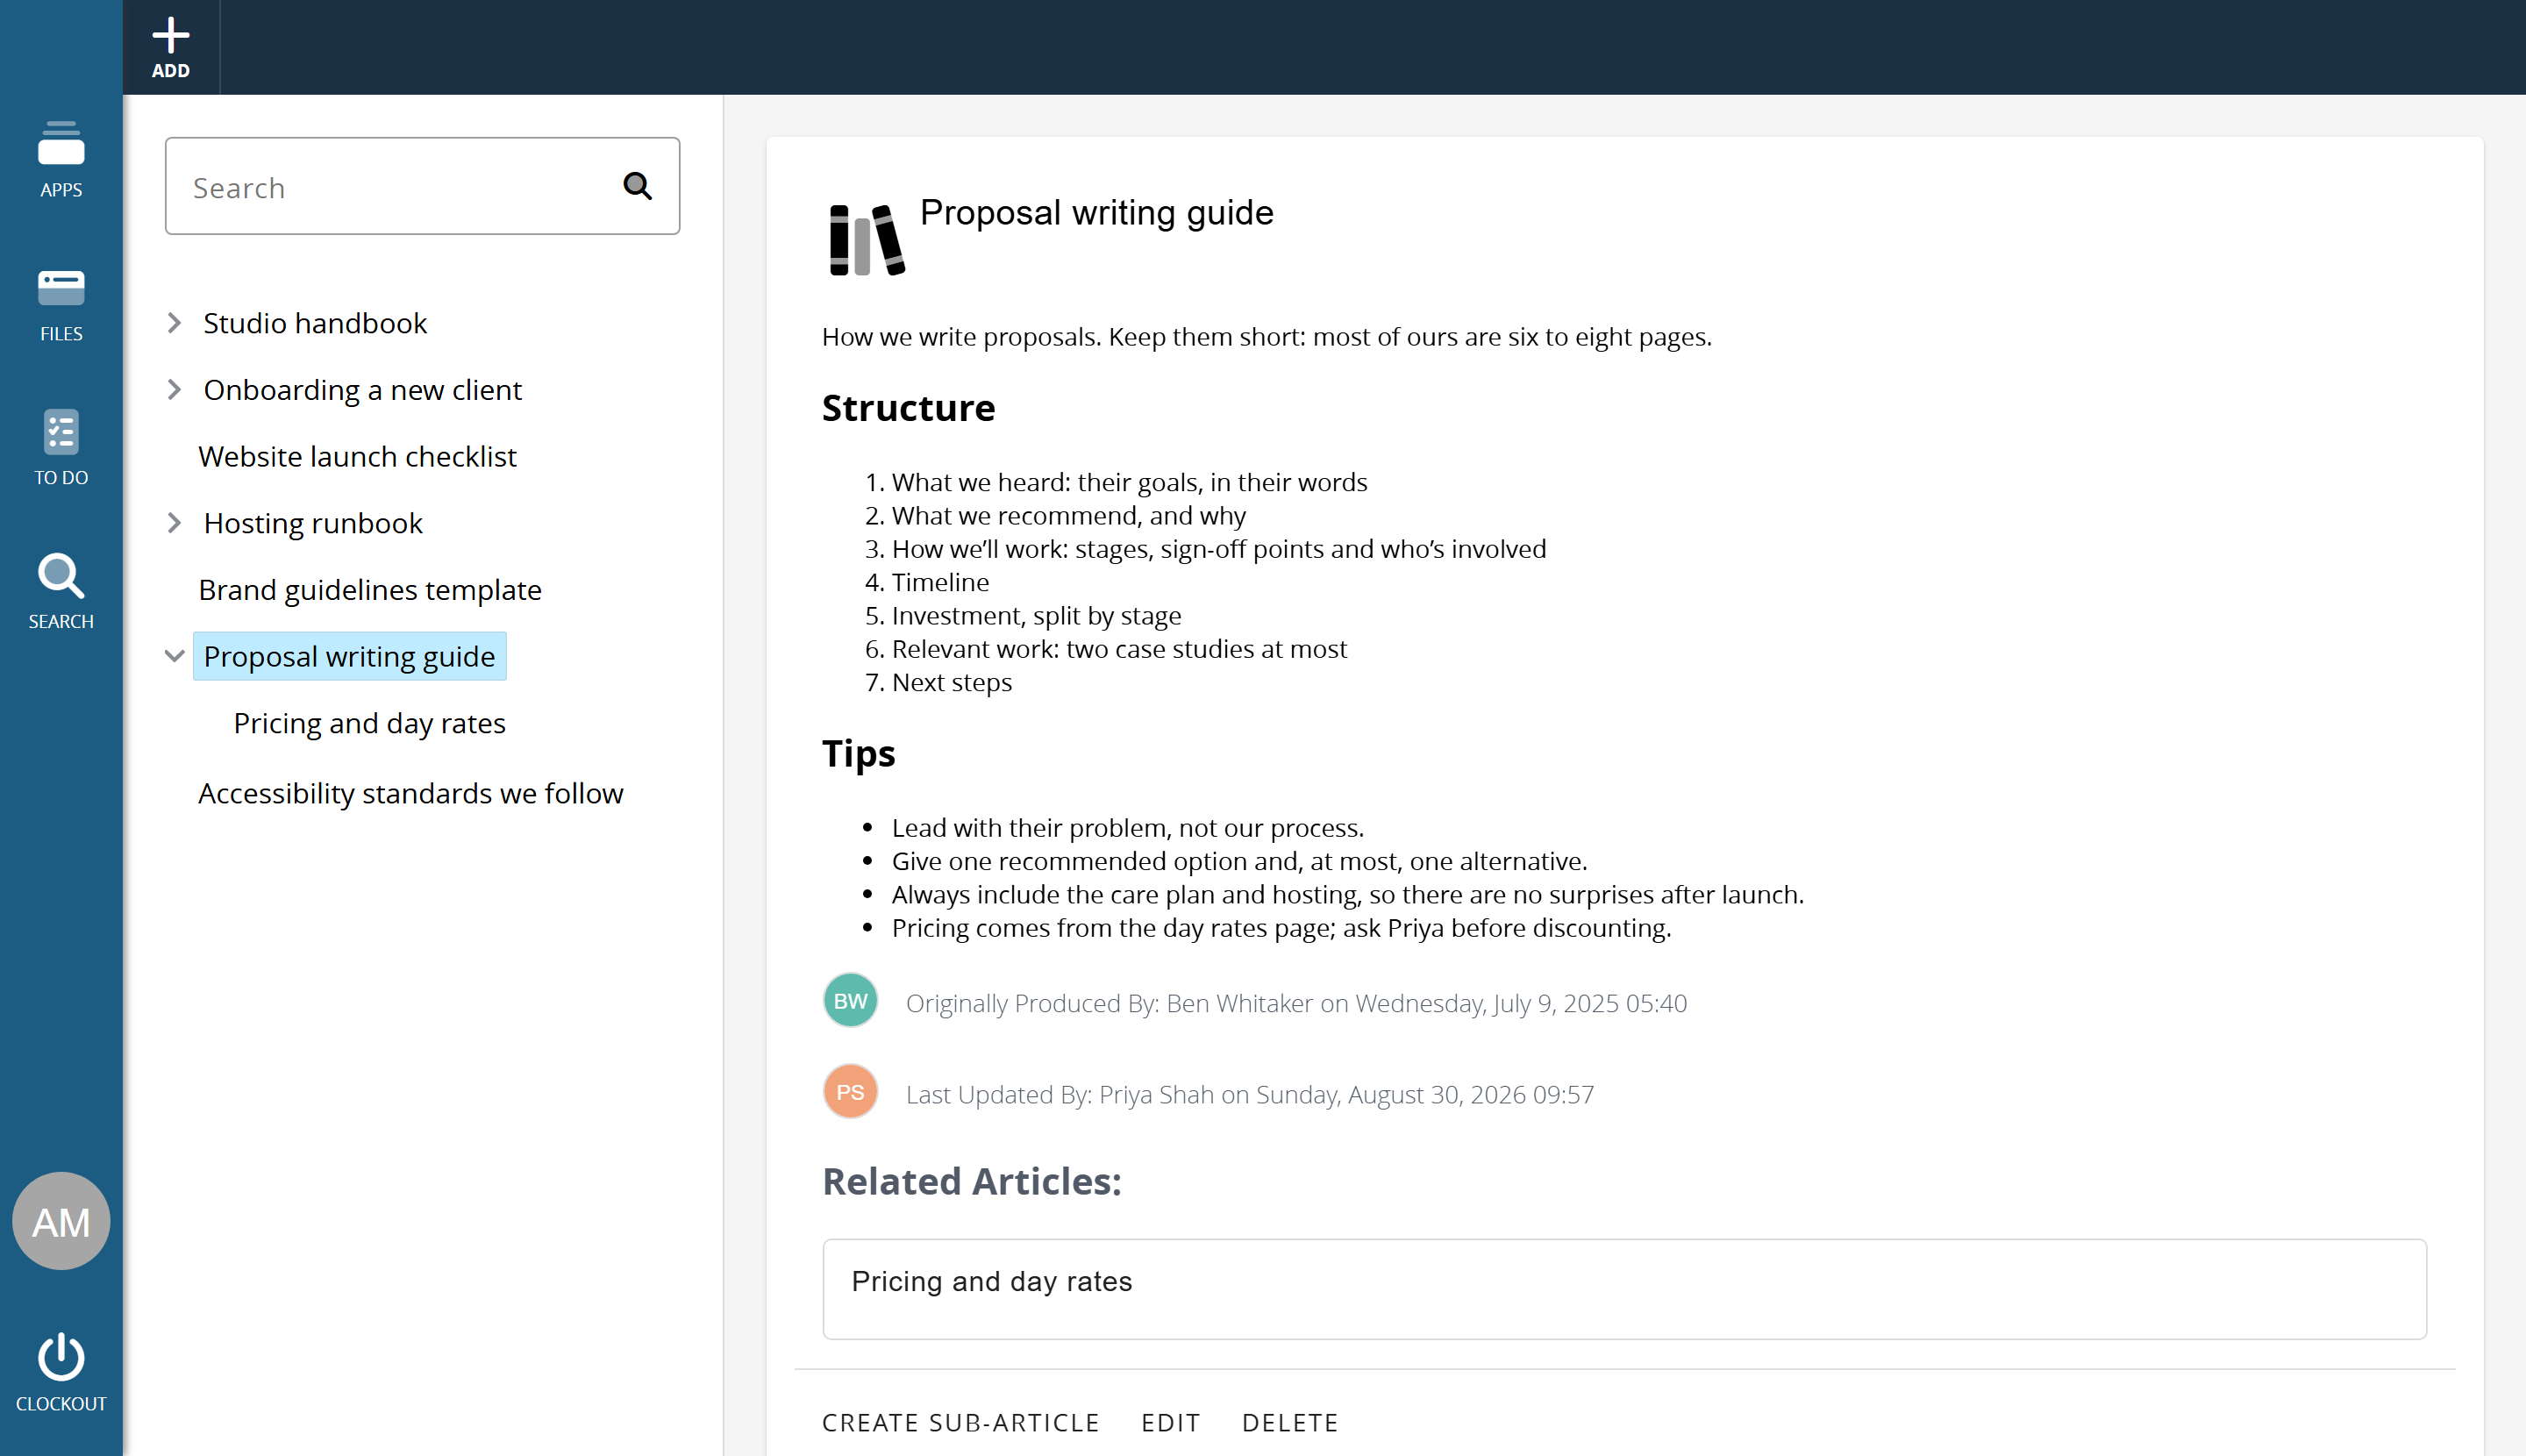Click 'Lead with their problem' tip
2526x1456 pixels.
tap(1127, 828)
